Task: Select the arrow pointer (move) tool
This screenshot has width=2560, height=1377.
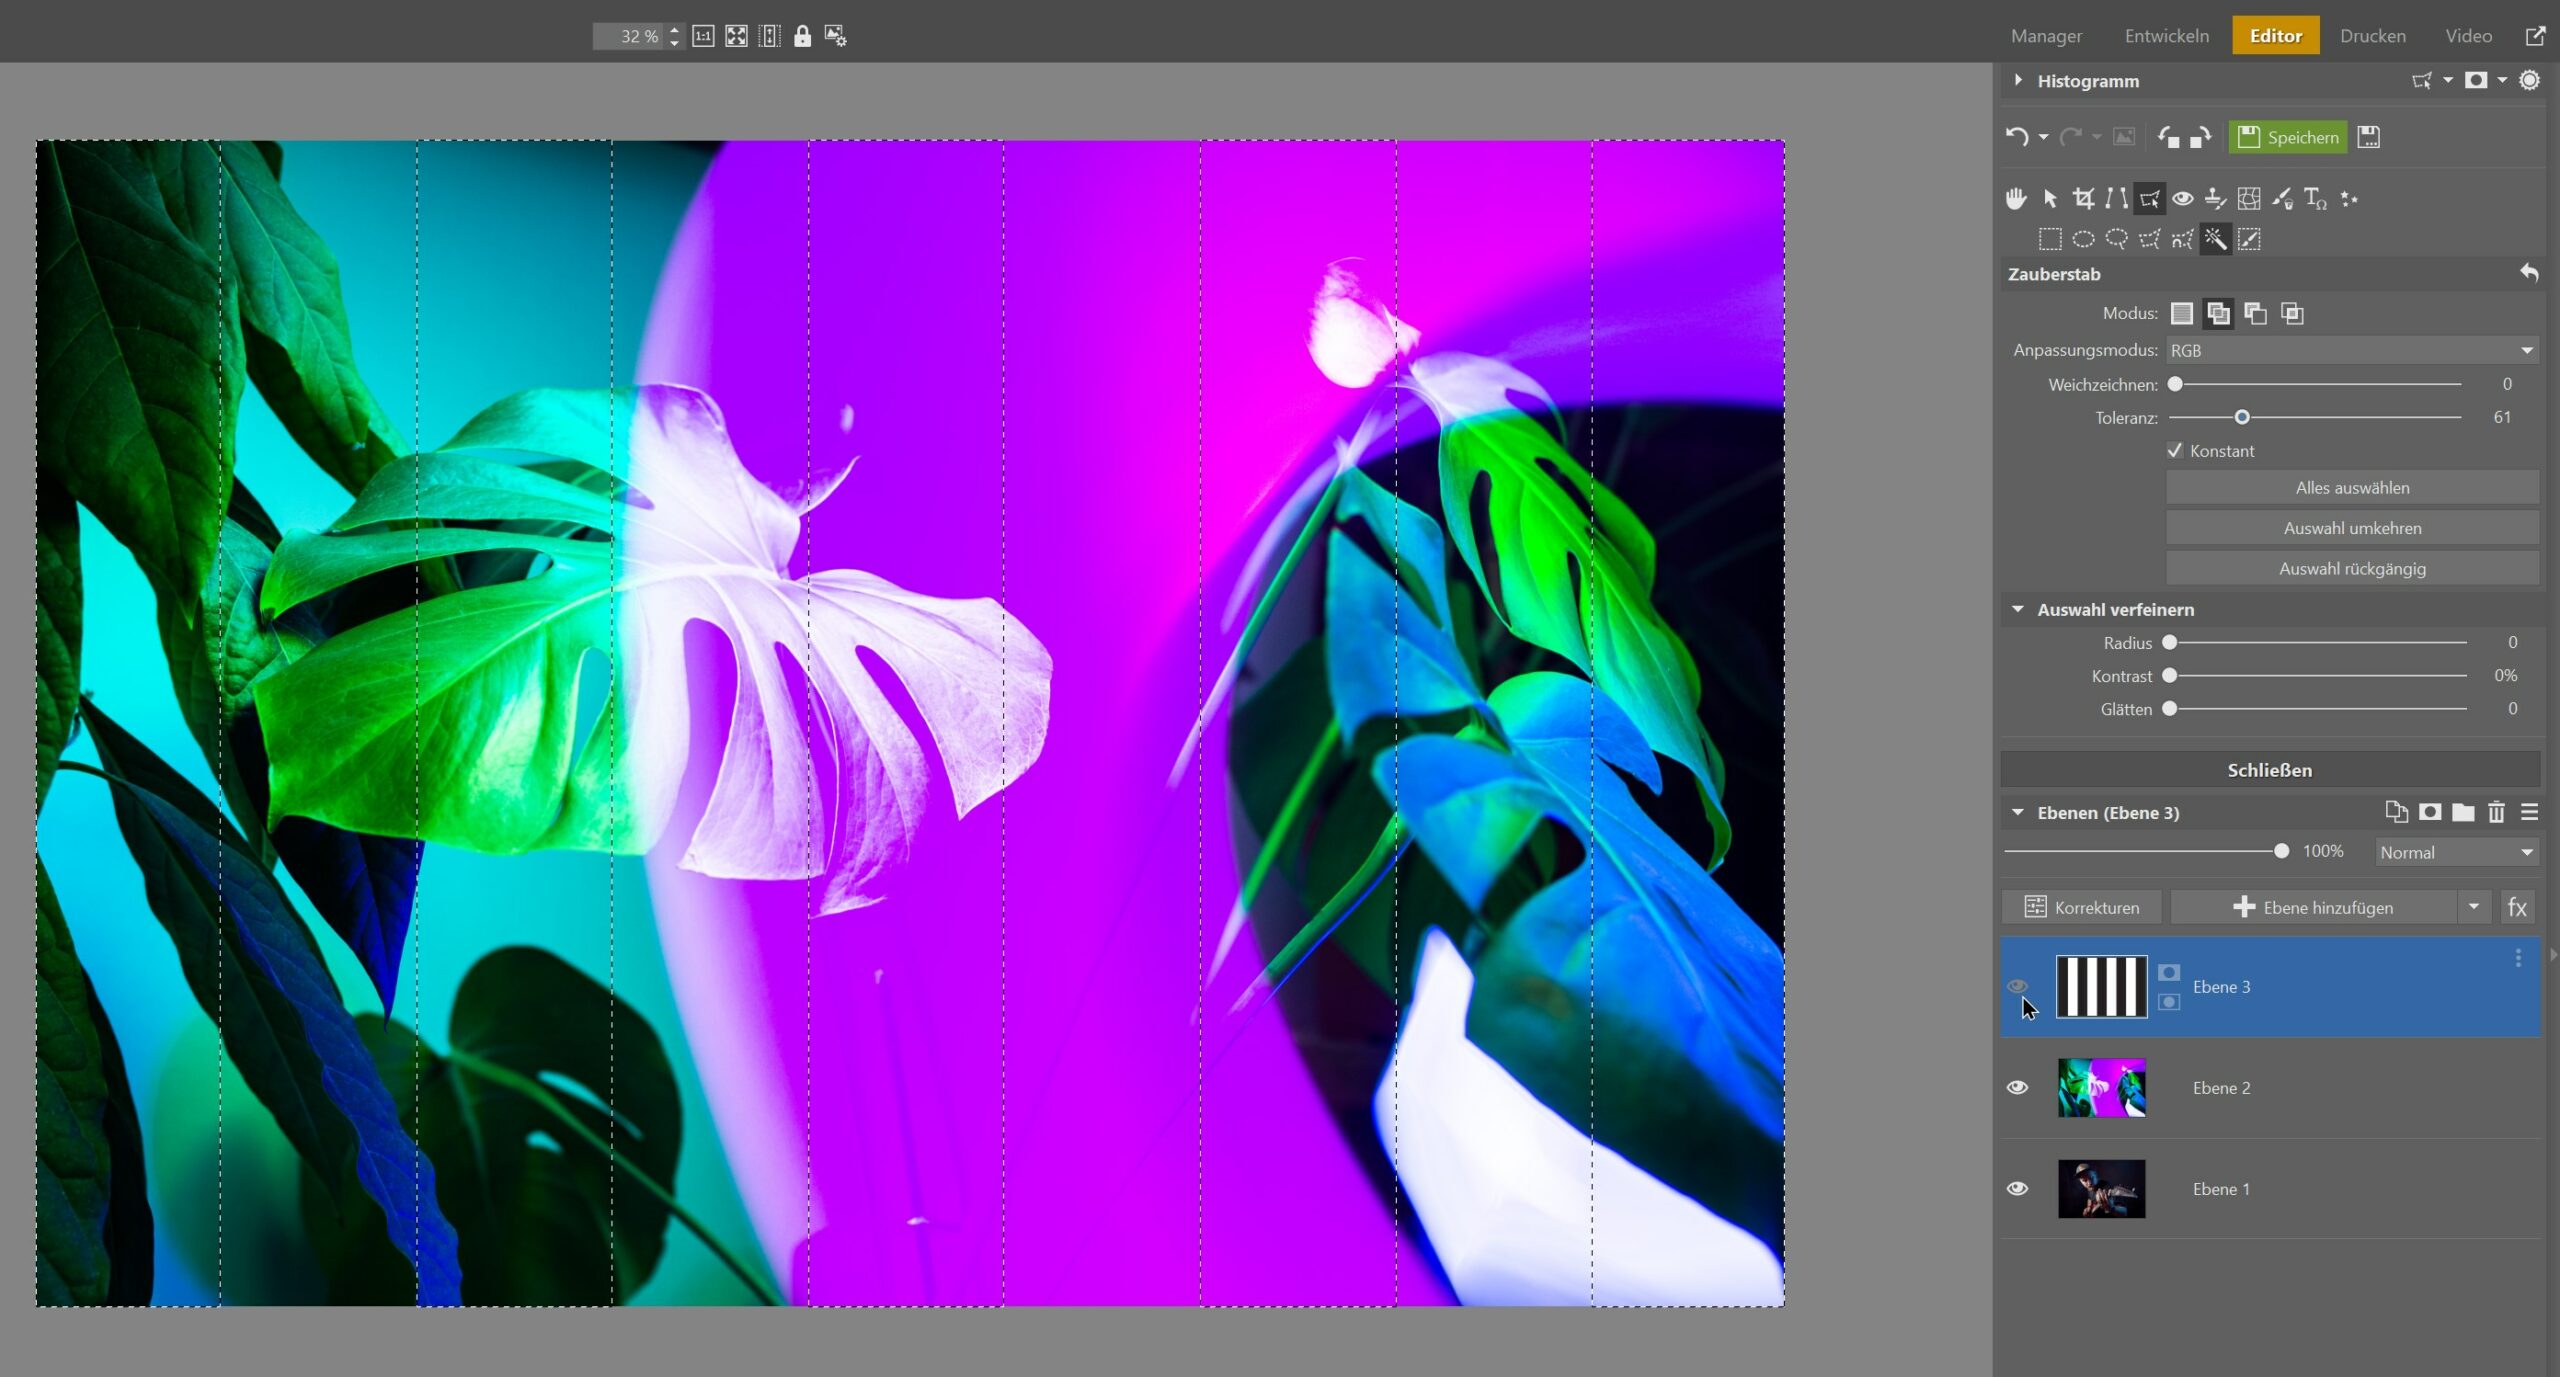Action: coord(2050,199)
